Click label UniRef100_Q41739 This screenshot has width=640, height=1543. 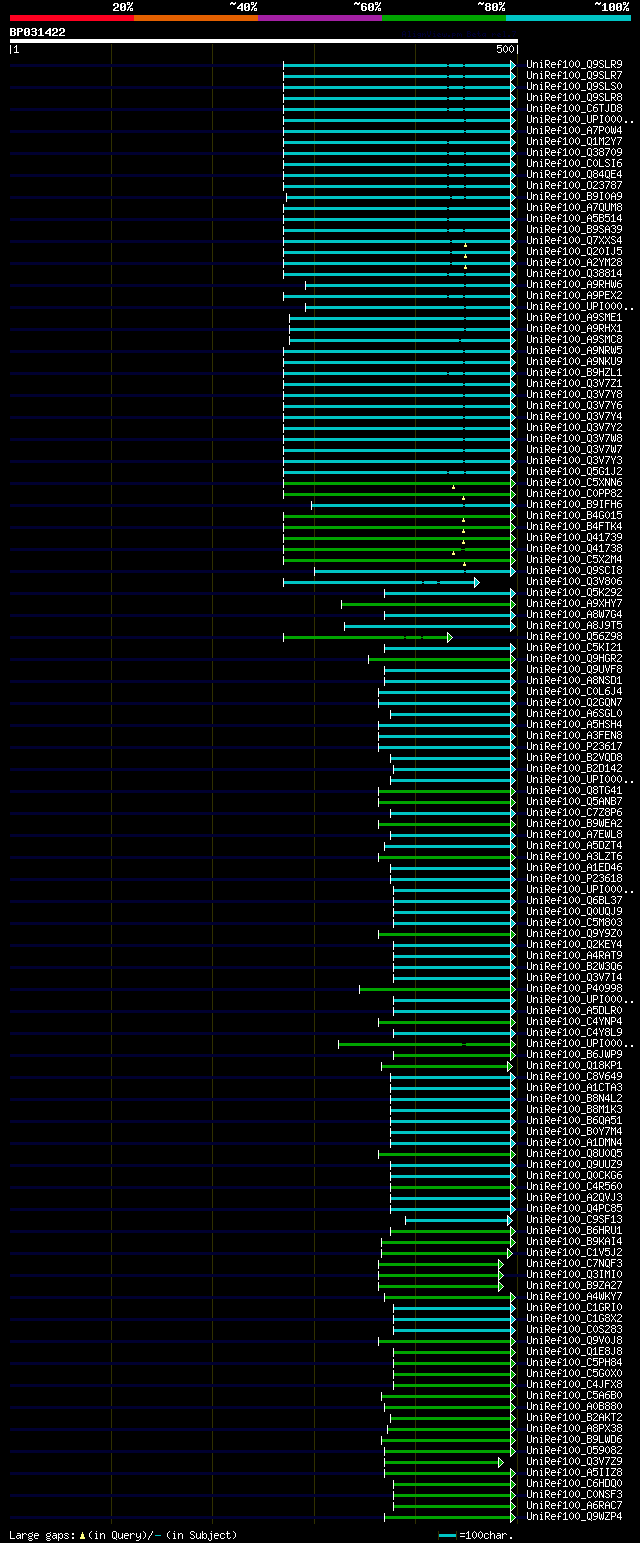coord(574,537)
